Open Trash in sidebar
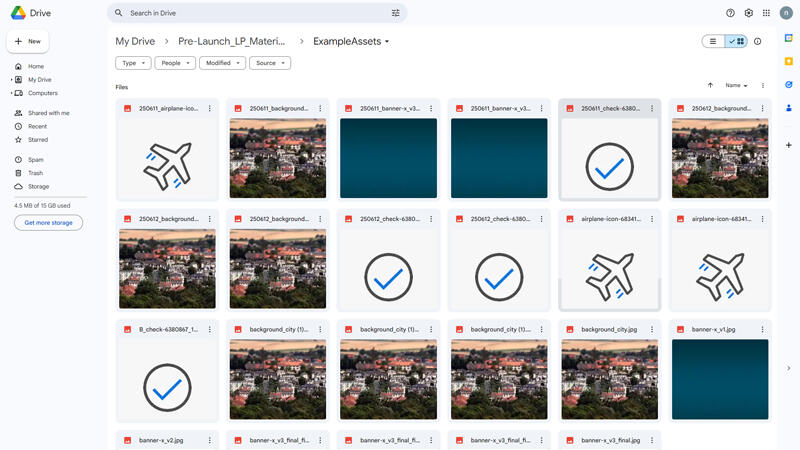Viewport: 800px width, 450px height. tap(36, 173)
